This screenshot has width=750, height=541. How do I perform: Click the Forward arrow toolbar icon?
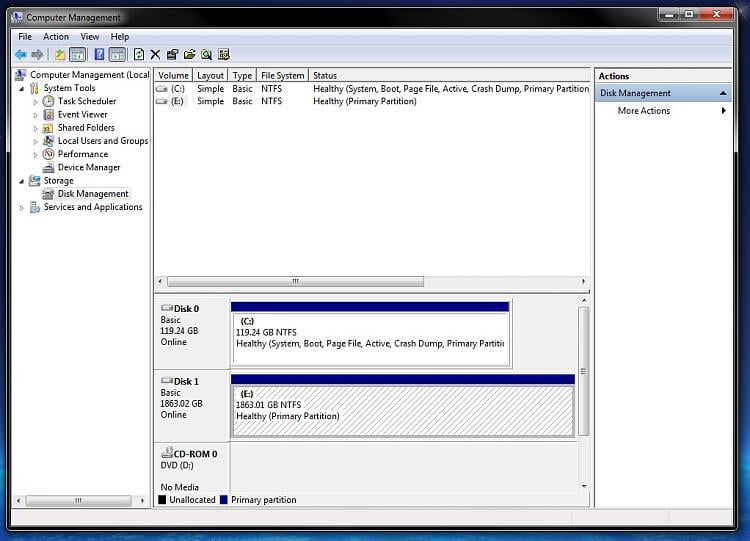coord(37,55)
